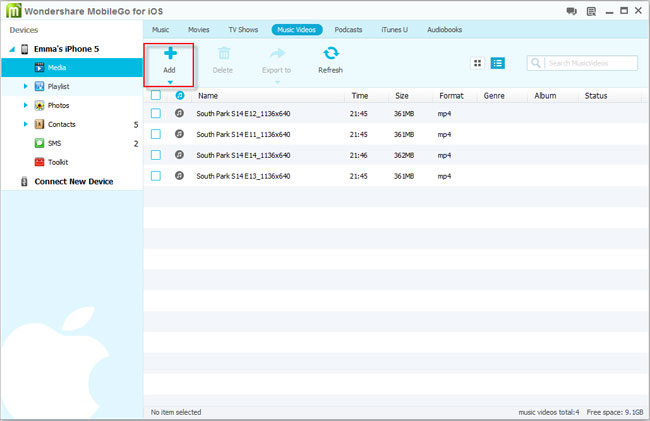Expand the Playlist tree node
This screenshot has height=421, width=650.
point(25,86)
